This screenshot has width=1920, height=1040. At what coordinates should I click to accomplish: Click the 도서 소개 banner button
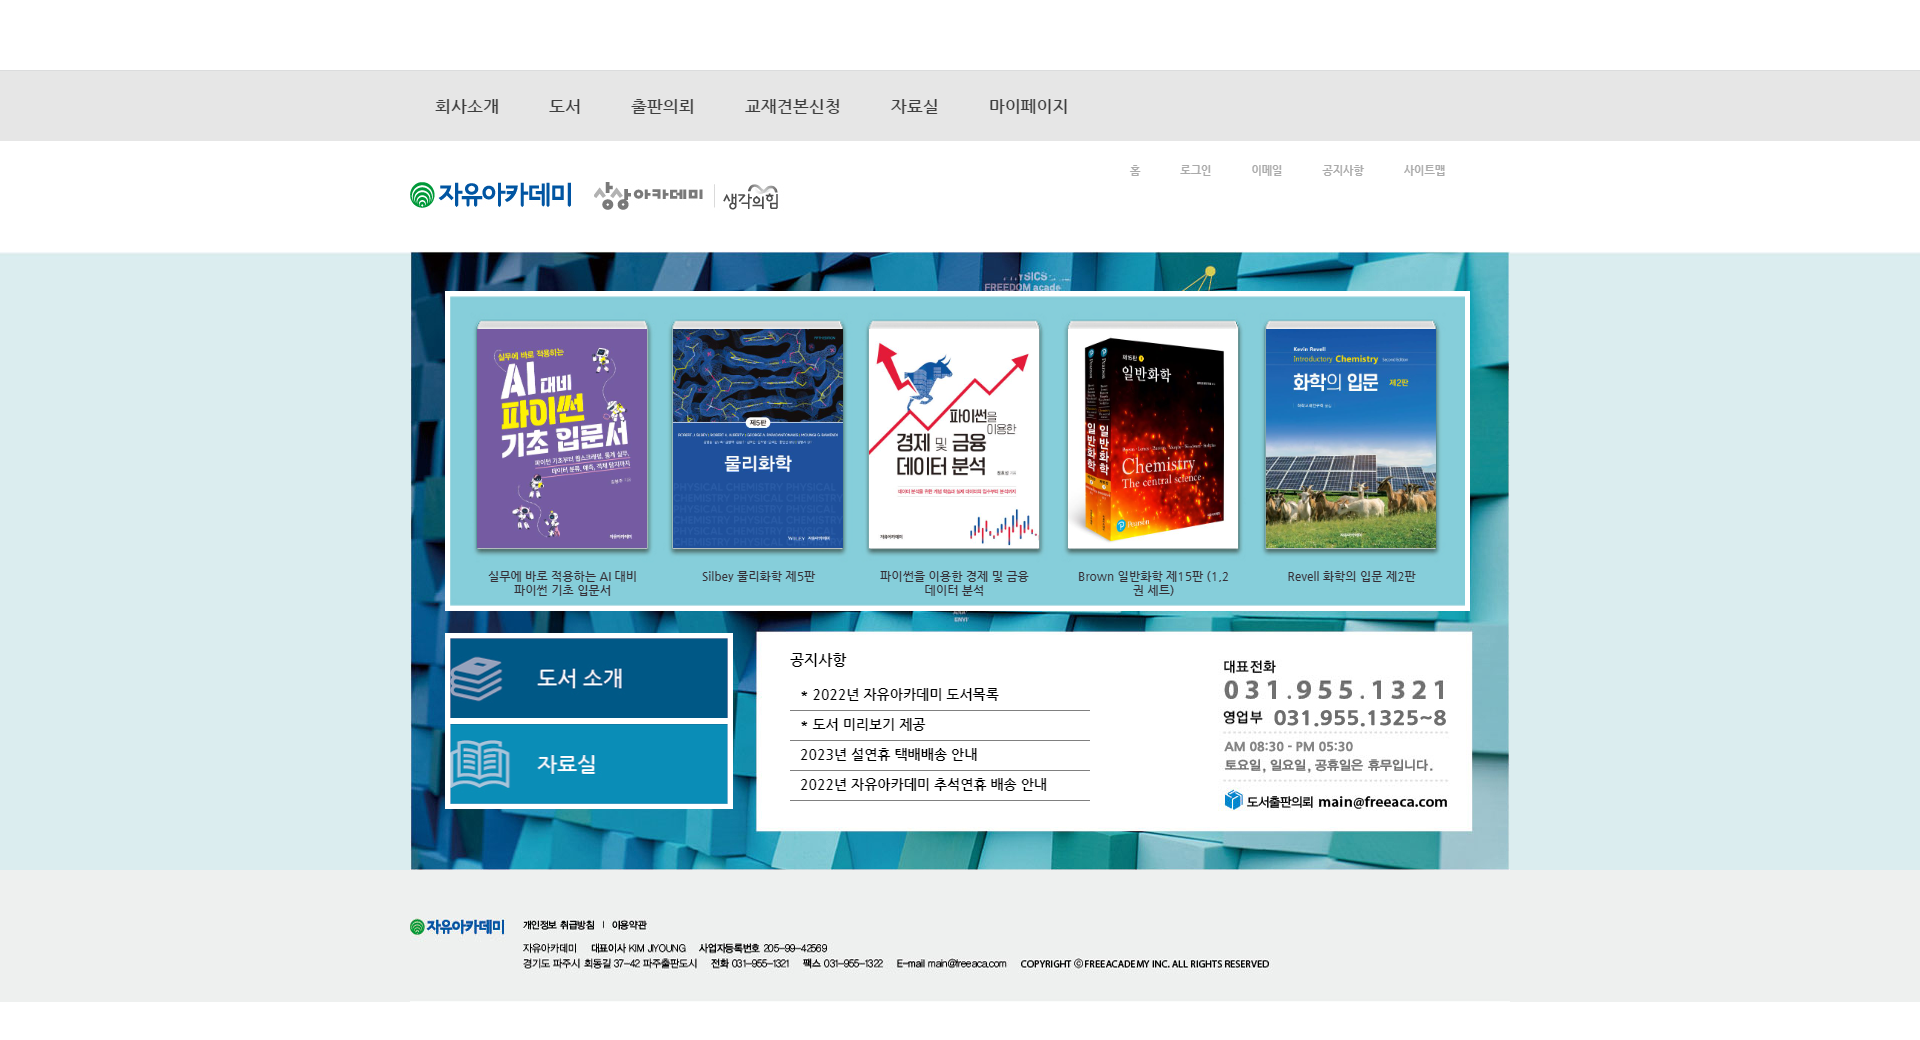coord(589,678)
